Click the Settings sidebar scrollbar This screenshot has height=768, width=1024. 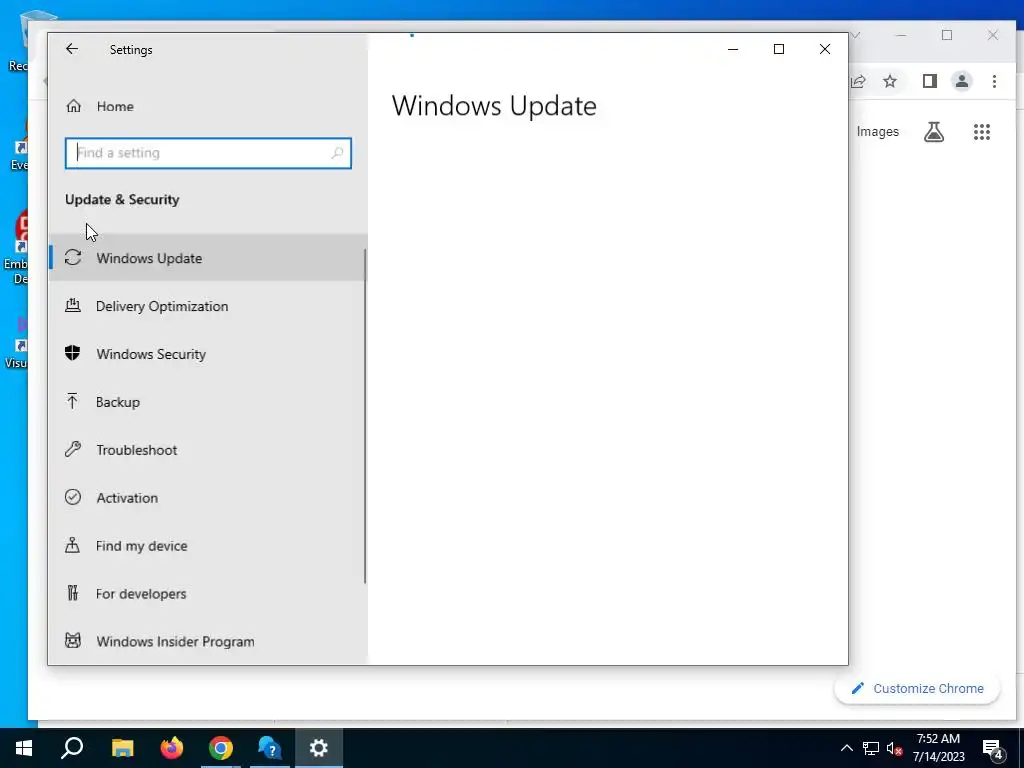click(365, 416)
